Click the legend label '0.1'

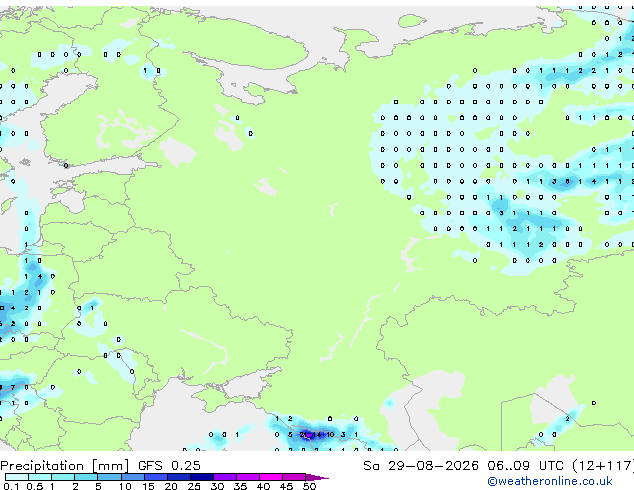click(12, 486)
